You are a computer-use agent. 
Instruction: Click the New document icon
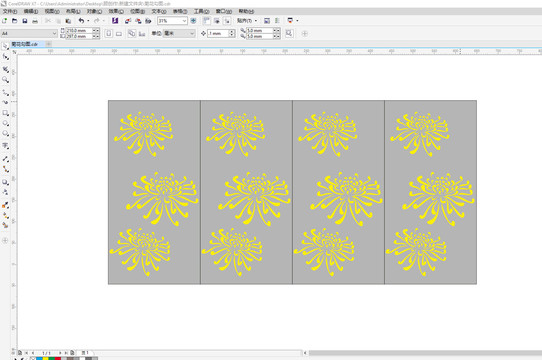pos(5,21)
